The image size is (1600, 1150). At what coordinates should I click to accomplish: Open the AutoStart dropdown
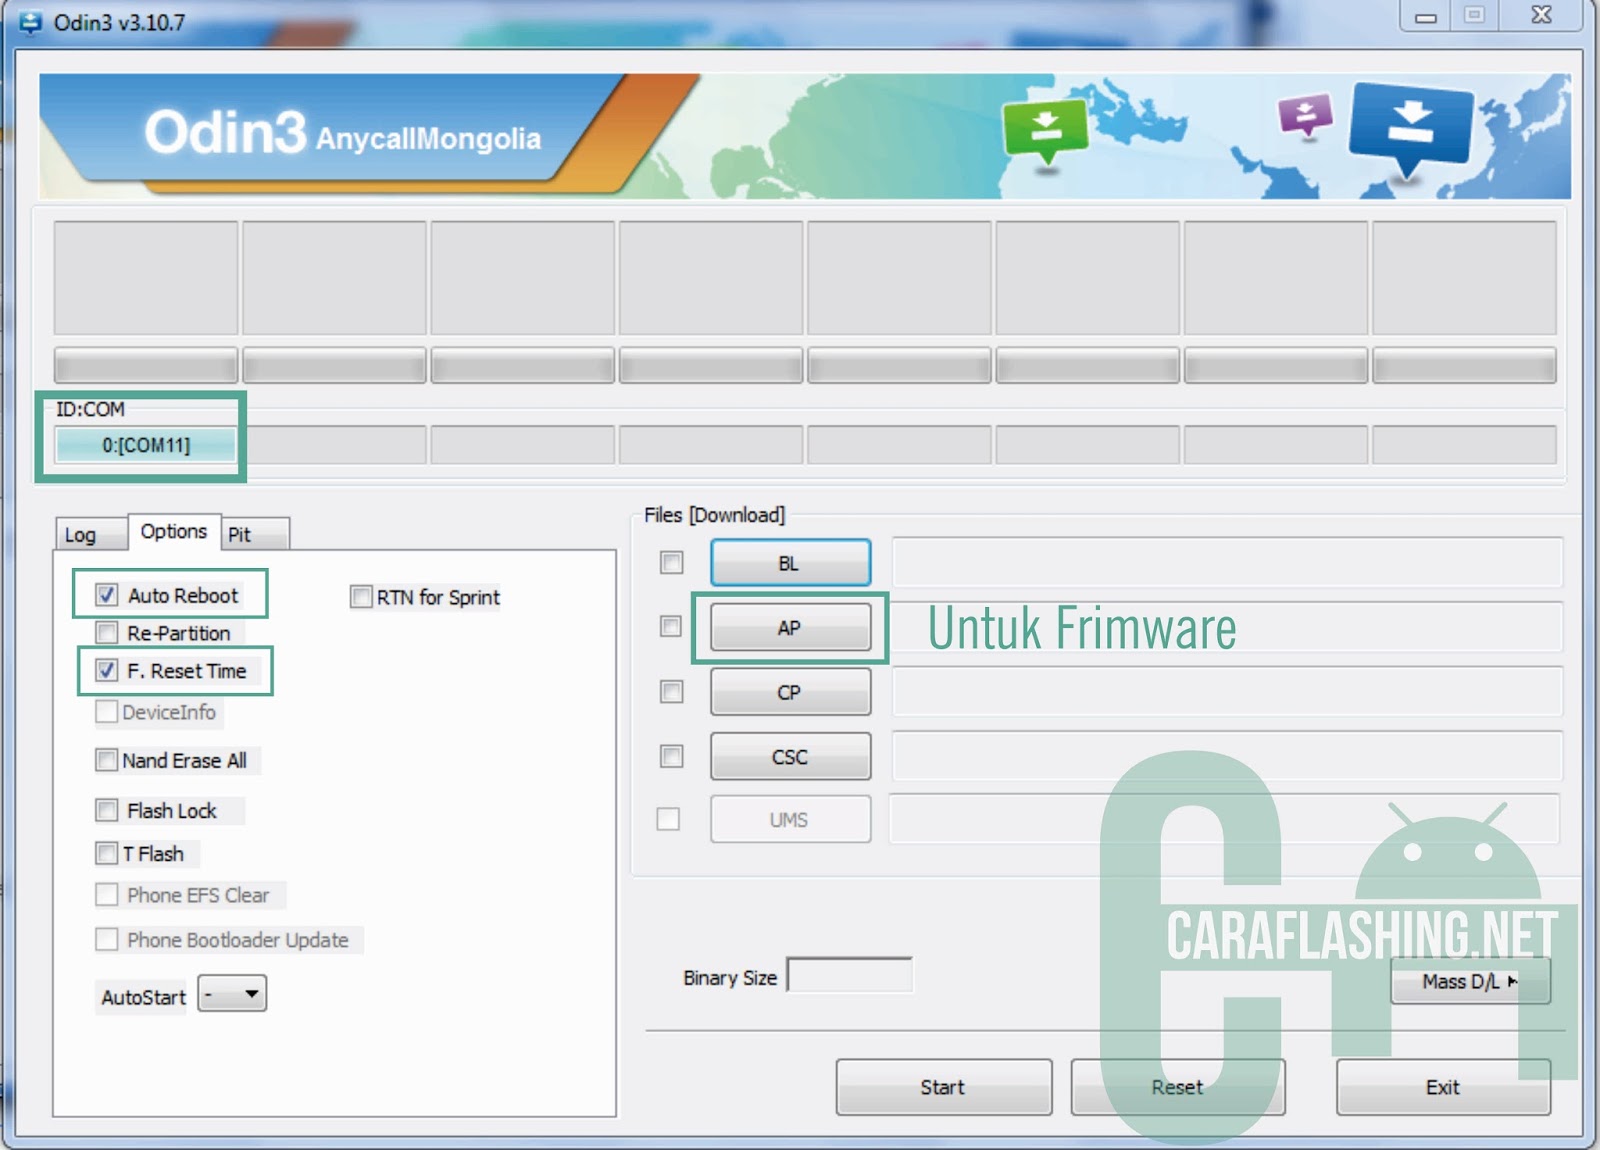tap(232, 994)
